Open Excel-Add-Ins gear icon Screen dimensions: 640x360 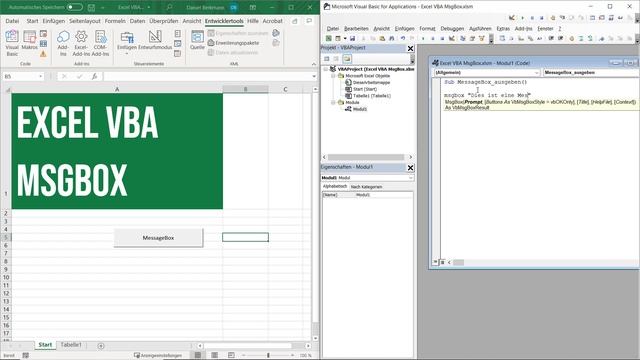tap(81, 43)
